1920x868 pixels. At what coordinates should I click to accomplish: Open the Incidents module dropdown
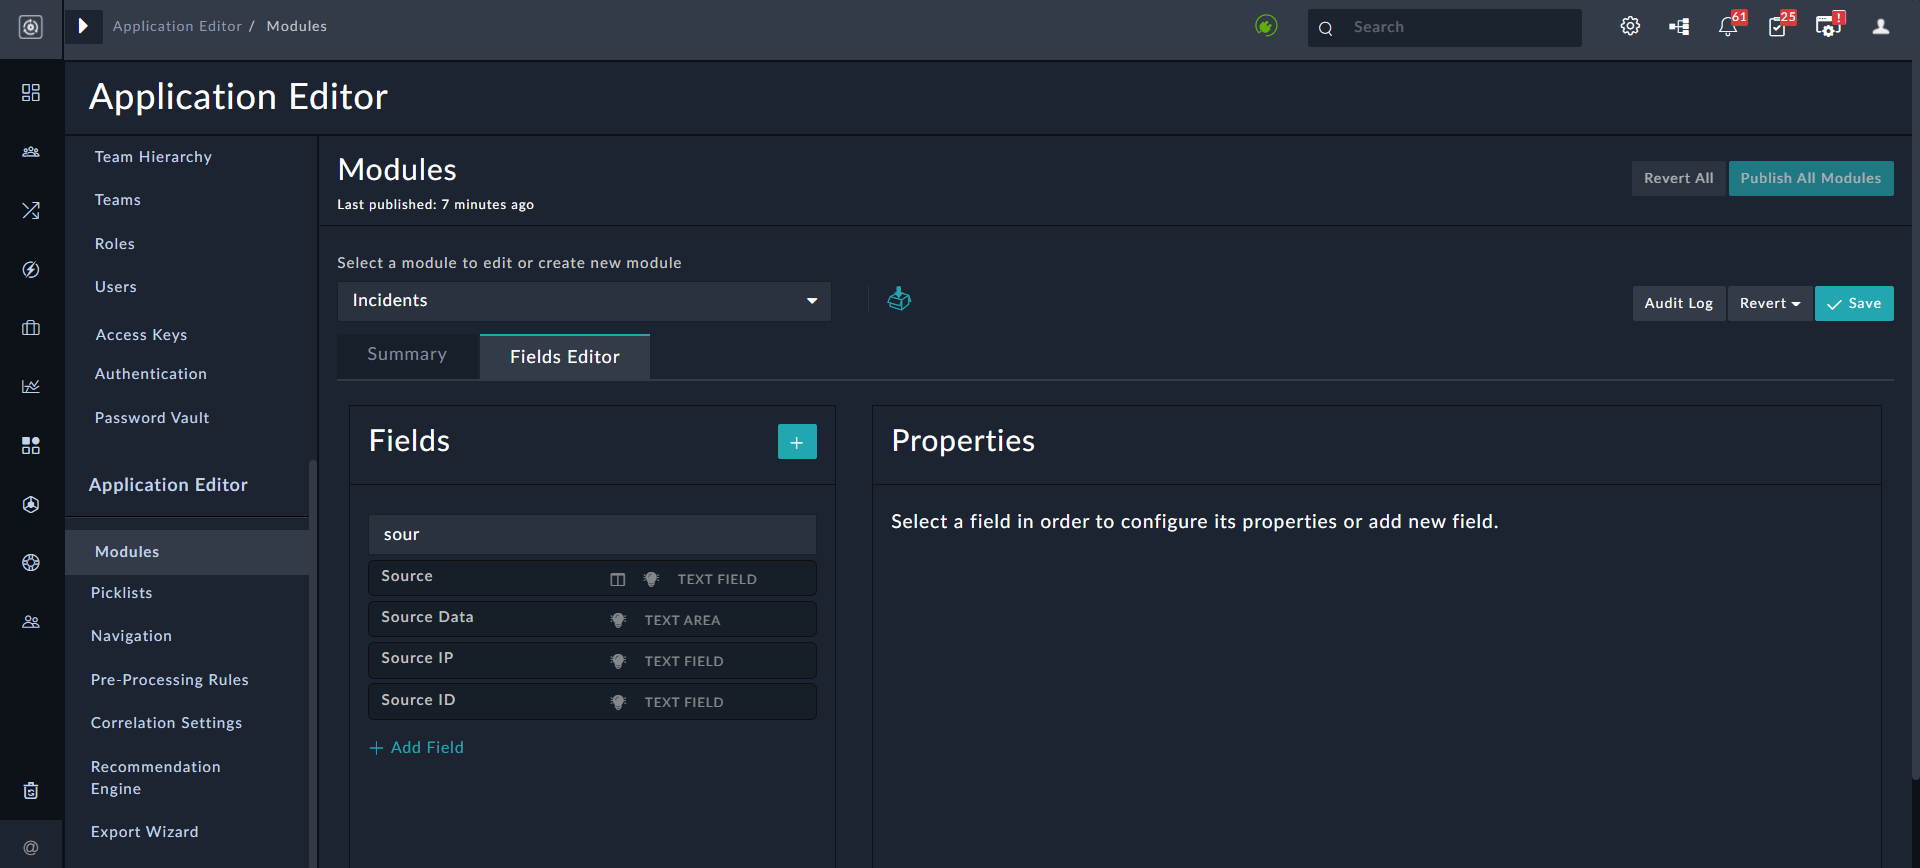584,301
